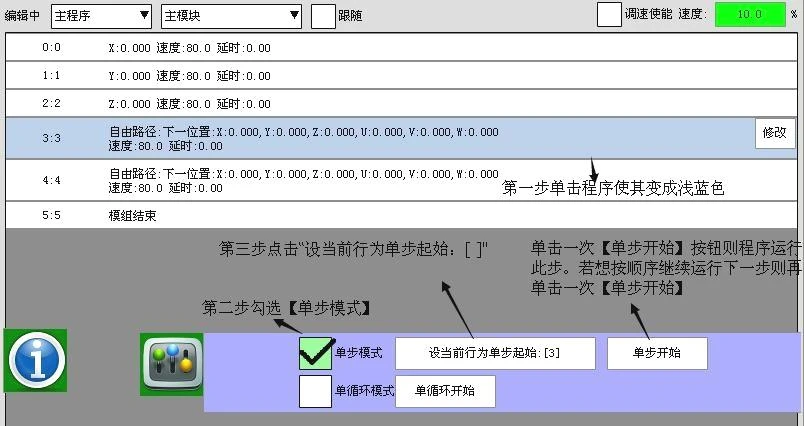Click the 单循环开始 button
This screenshot has height=426, width=804.
(445, 391)
